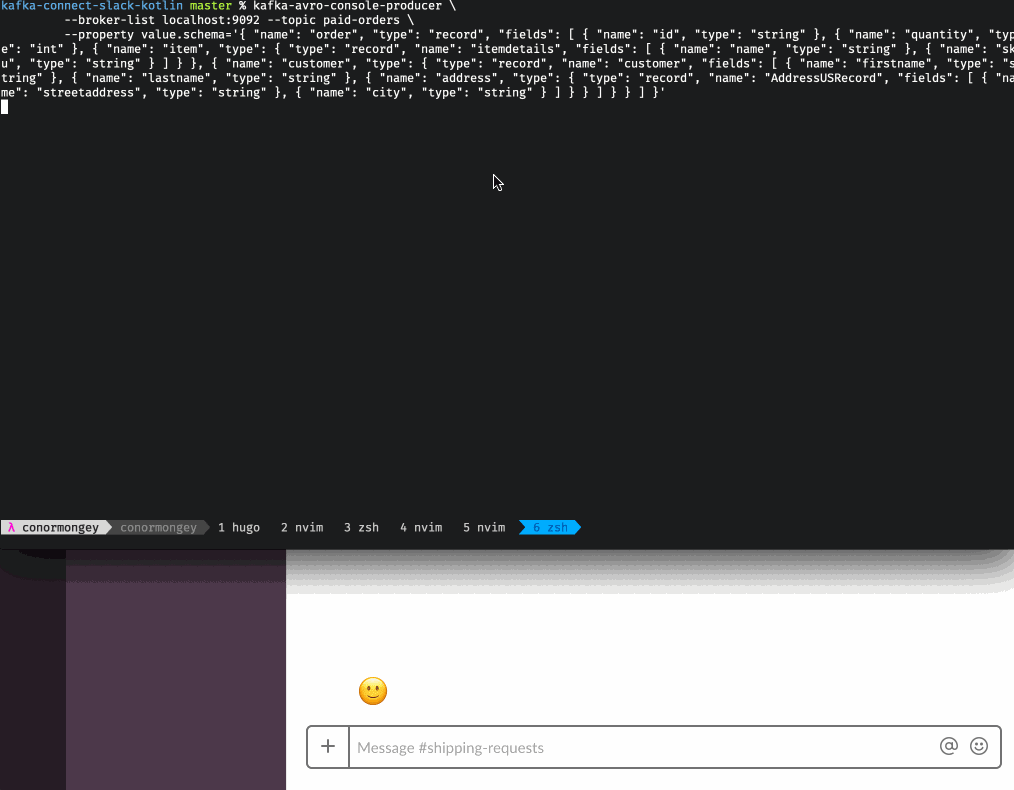Viewport: 1014px width, 790px height.
Task: Click the terminal block cursor
Action: pyautogui.click(x=5, y=107)
